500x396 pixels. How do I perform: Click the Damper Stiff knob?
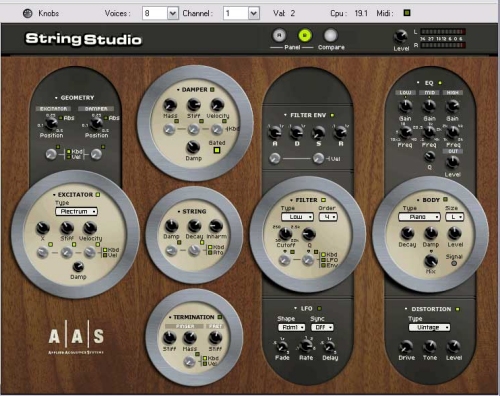[194, 105]
